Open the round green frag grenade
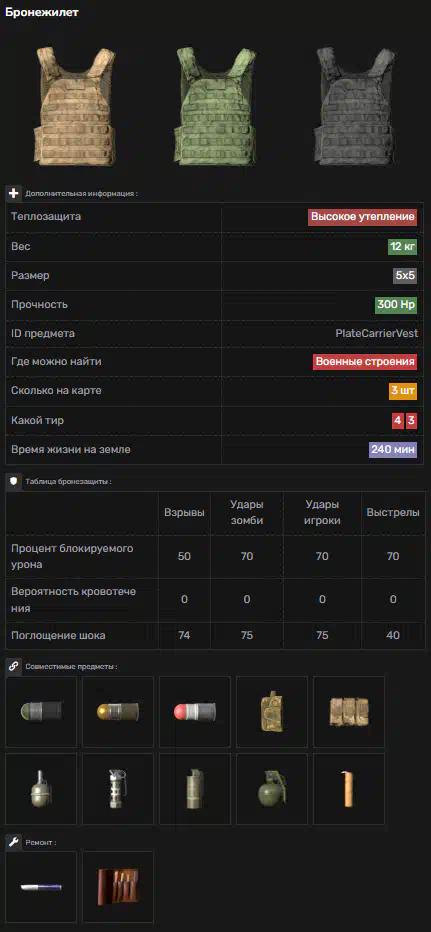431x932 pixels. (272, 789)
